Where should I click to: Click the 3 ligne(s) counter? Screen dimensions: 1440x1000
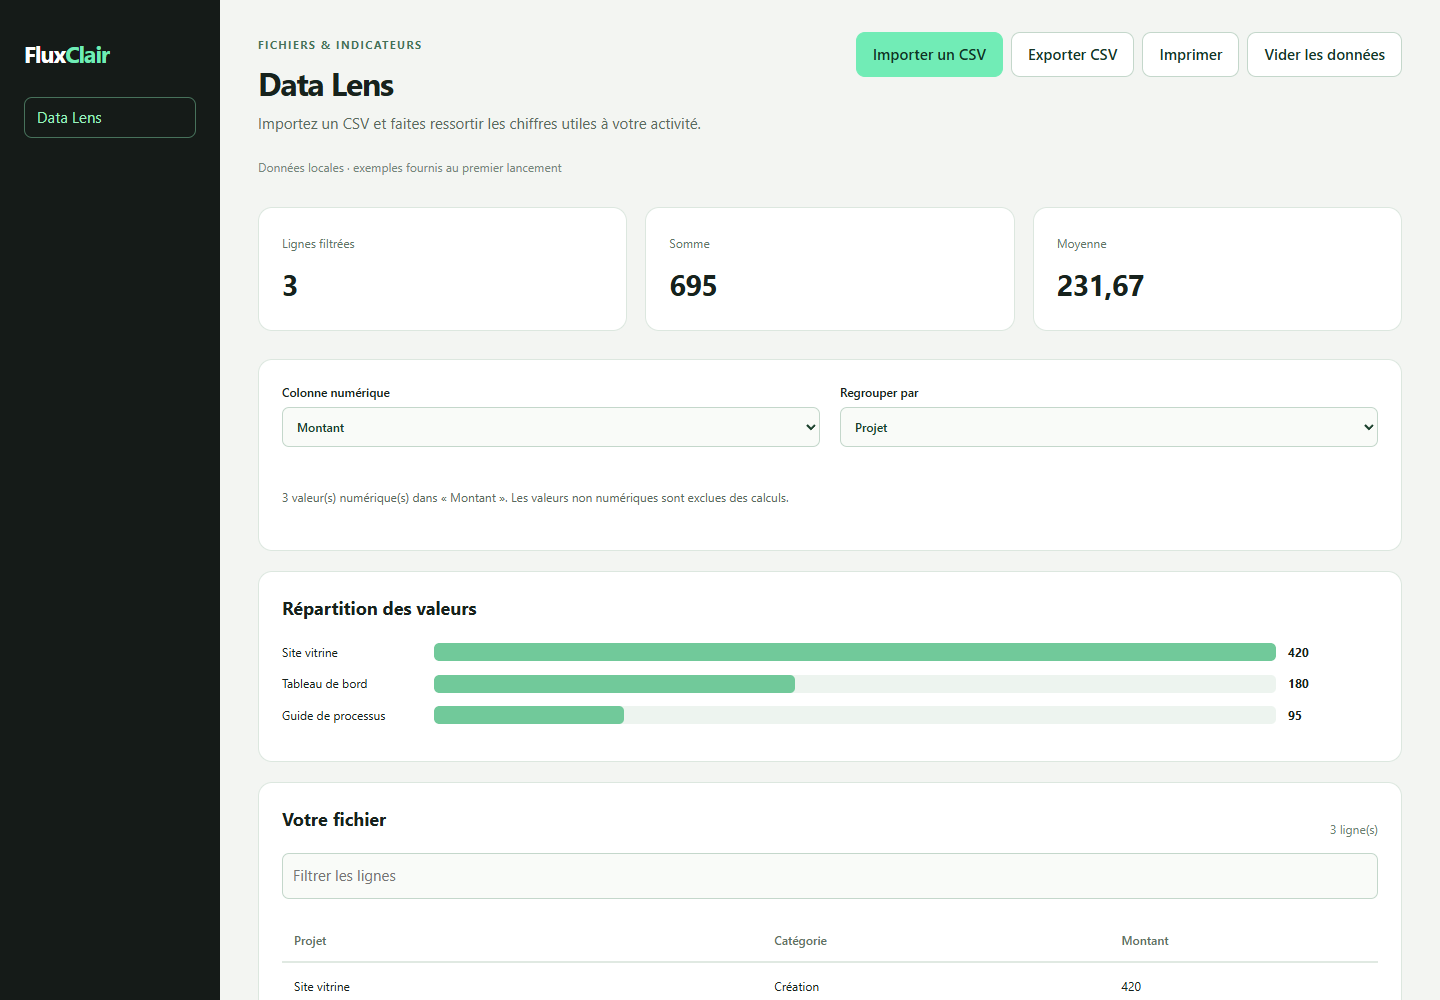[x=1353, y=830]
